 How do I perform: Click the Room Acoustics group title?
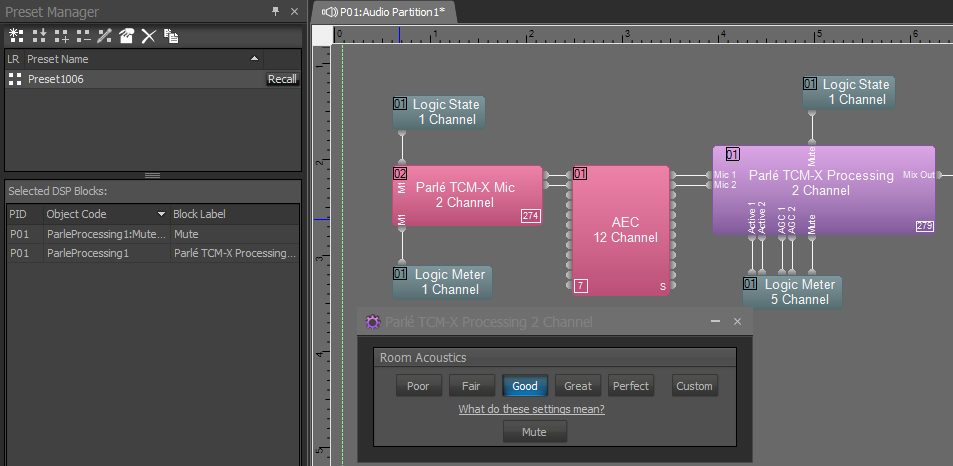423,357
